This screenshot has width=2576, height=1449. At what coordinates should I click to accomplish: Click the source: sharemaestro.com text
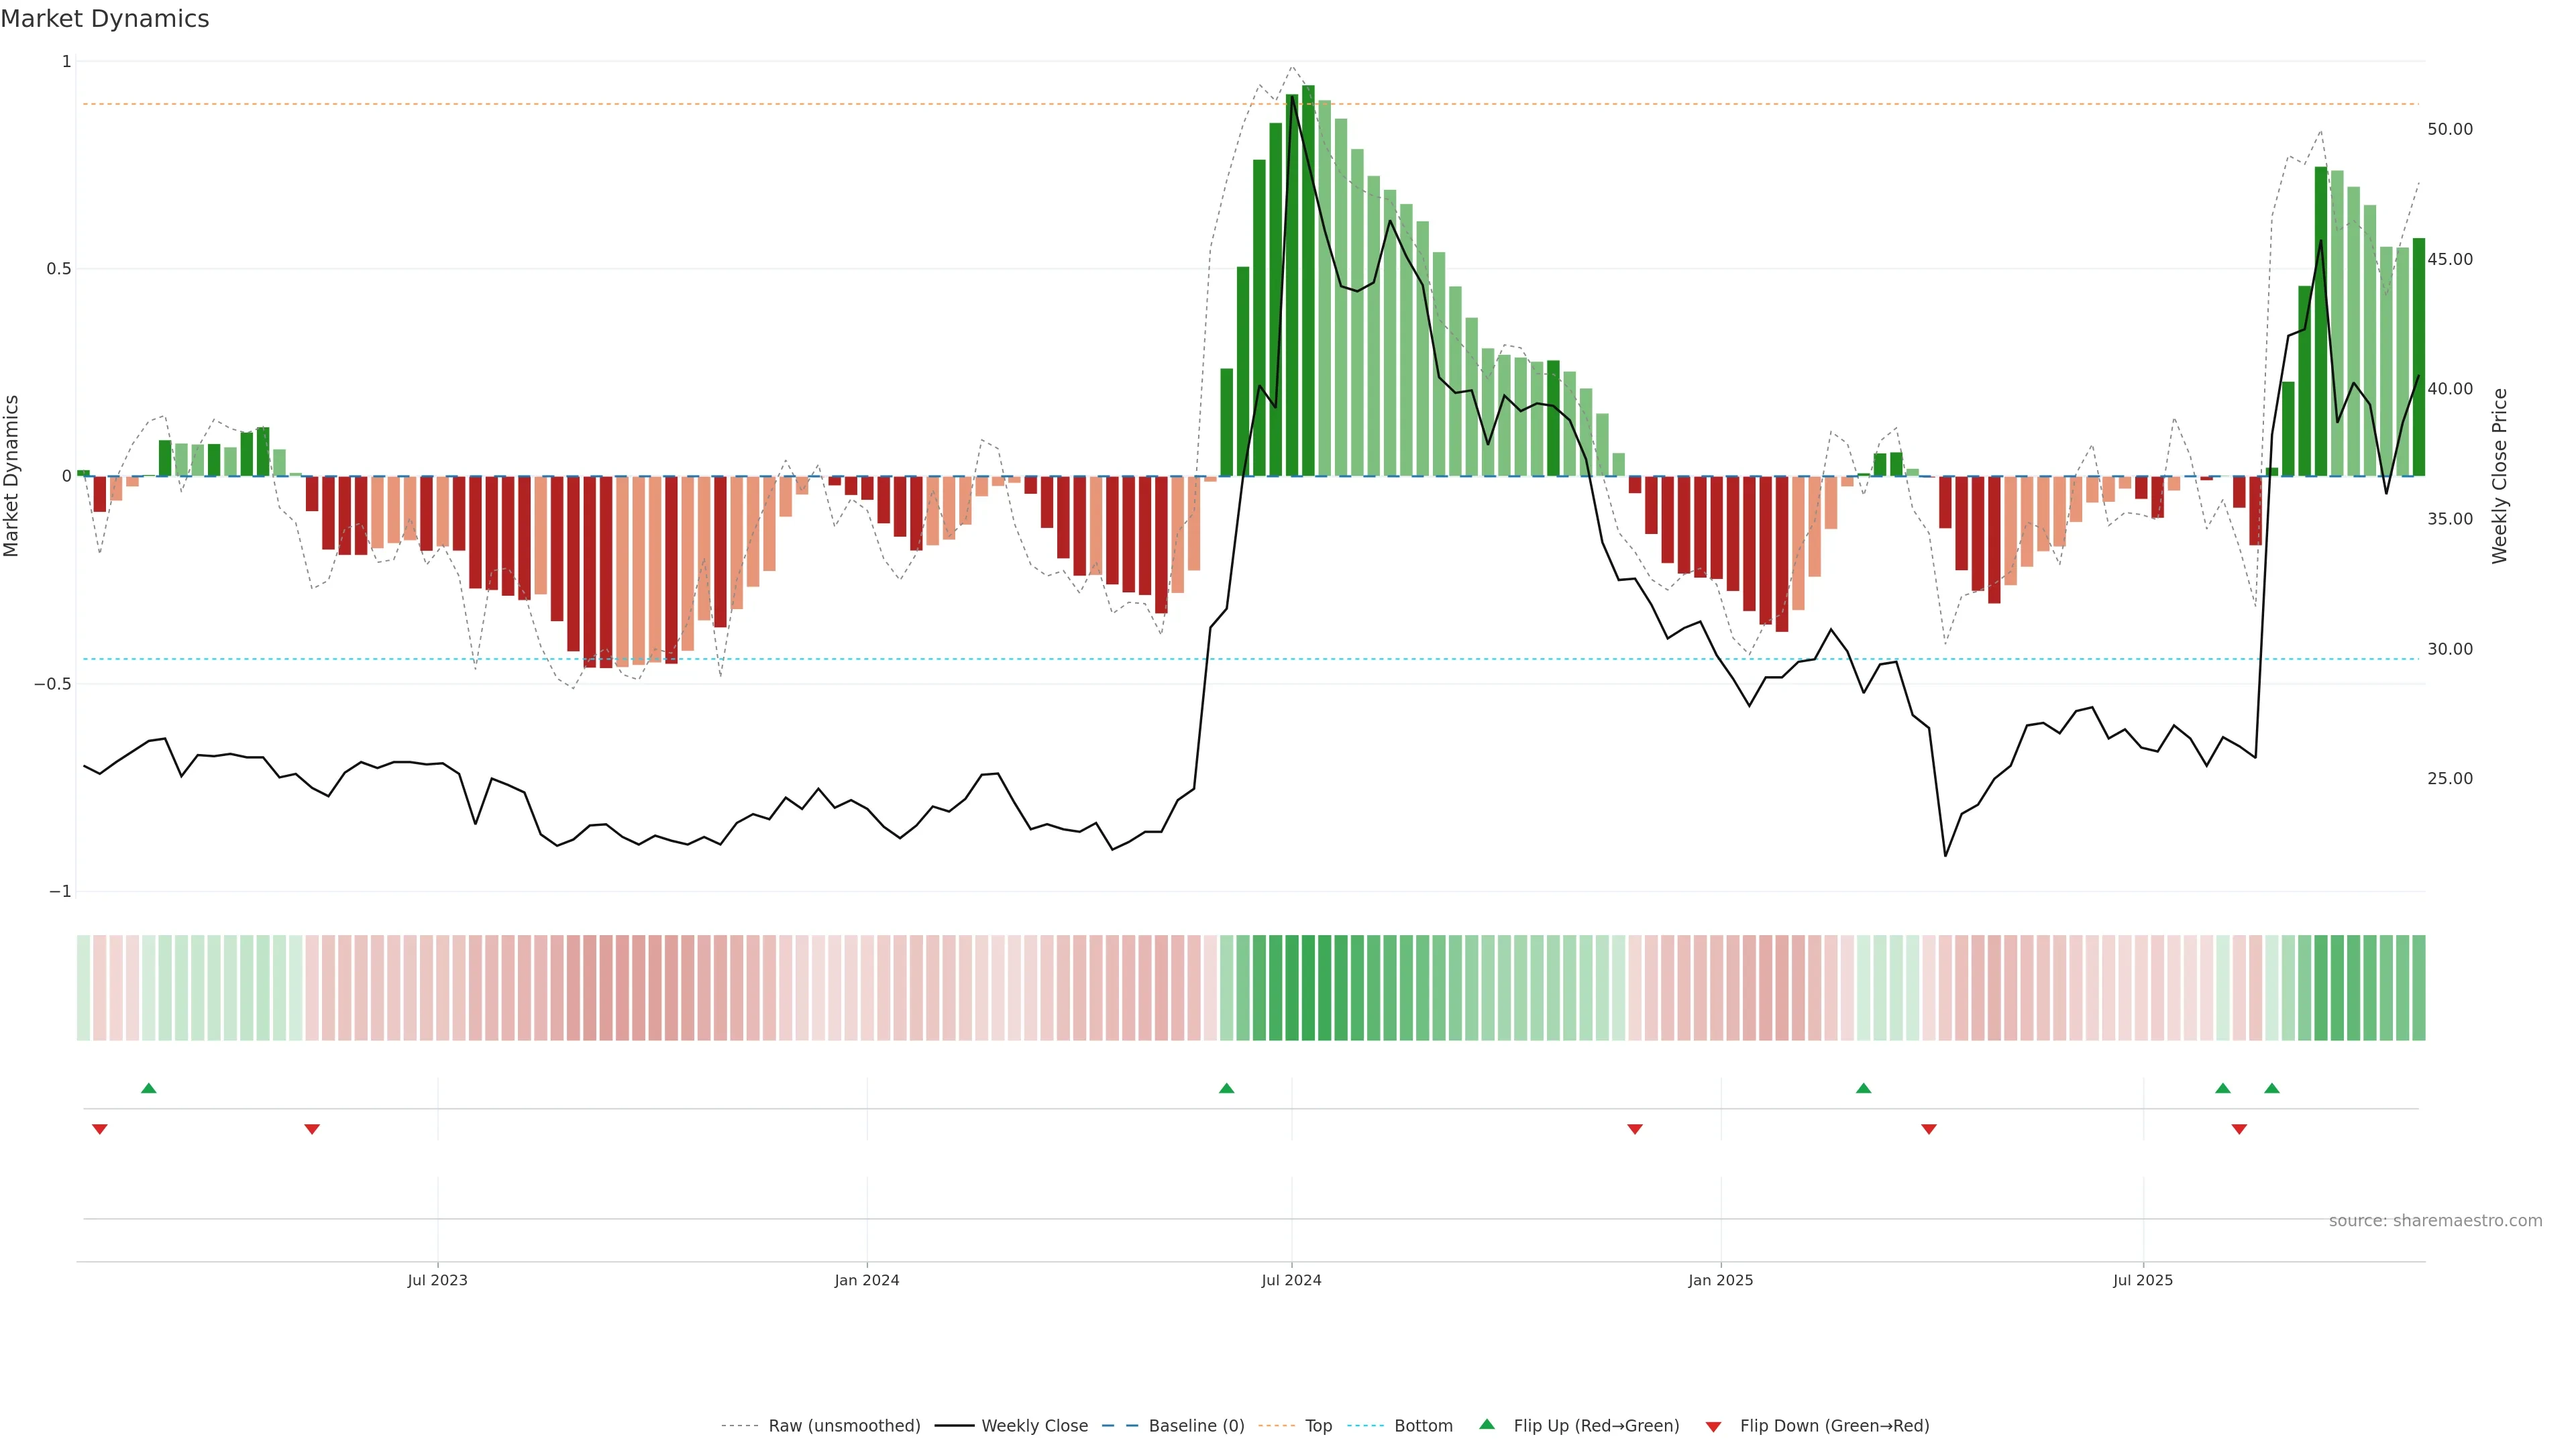click(2435, 1221)
